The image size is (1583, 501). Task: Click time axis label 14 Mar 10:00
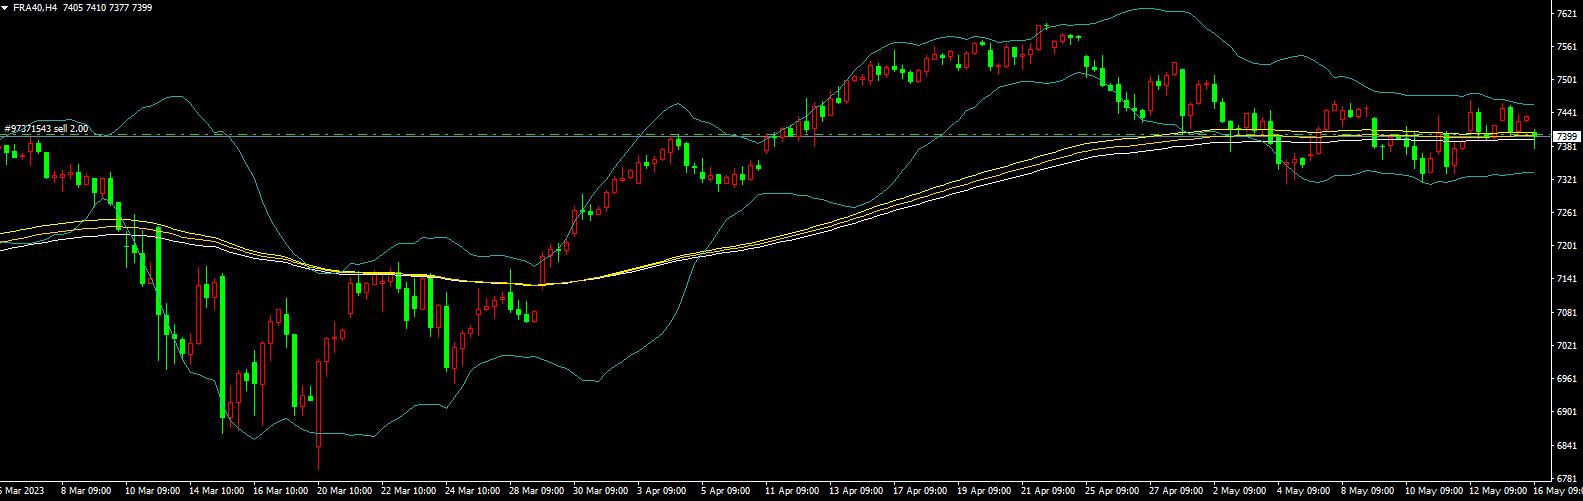tap(216, 492)
